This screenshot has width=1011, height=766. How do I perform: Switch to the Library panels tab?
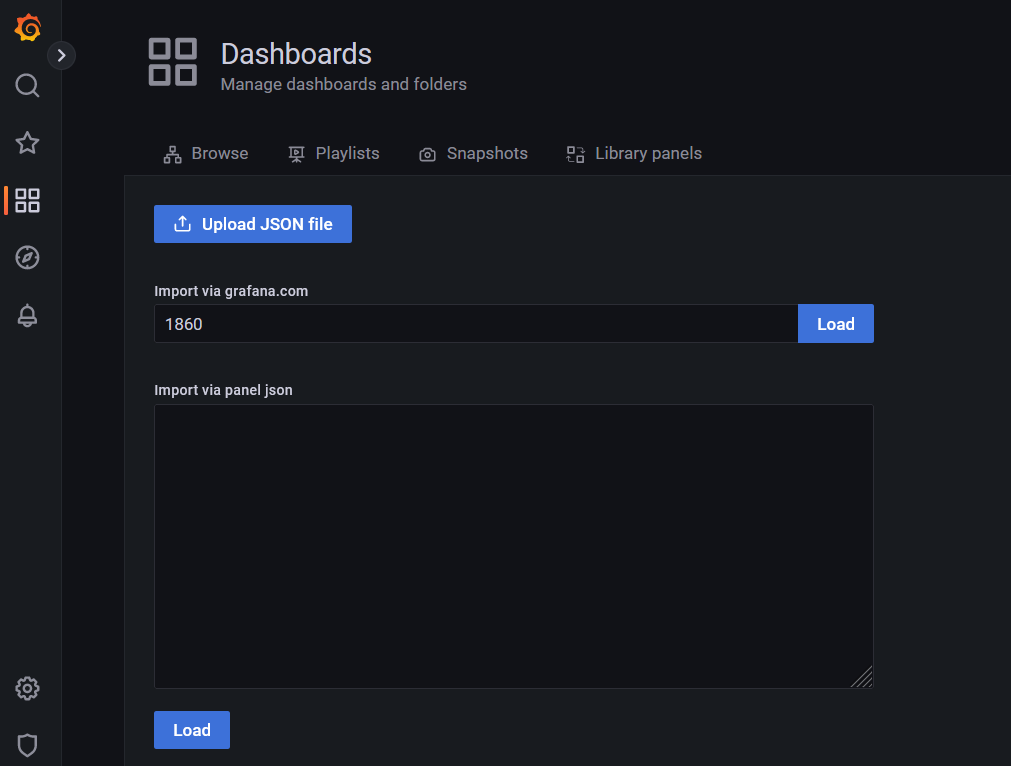click(x=634, y=154)
